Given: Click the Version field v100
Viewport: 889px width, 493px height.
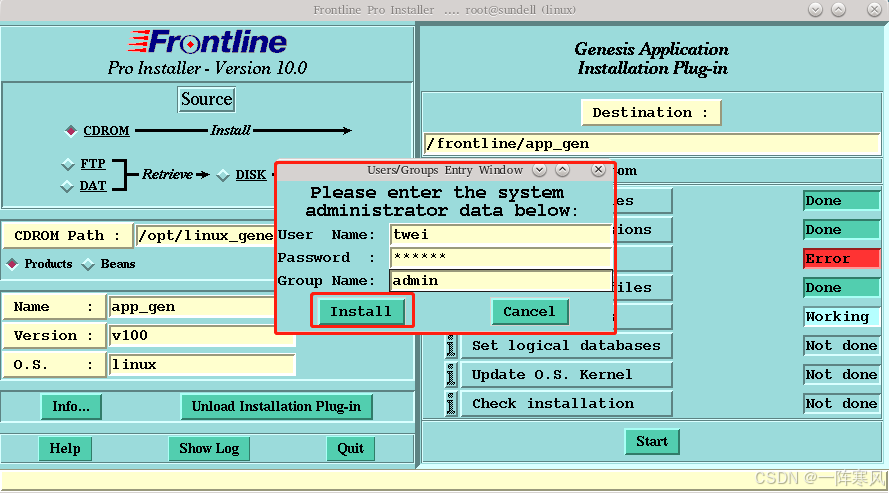Looking at the screenshot, I should pyautogui.click(x=202, y=335).
